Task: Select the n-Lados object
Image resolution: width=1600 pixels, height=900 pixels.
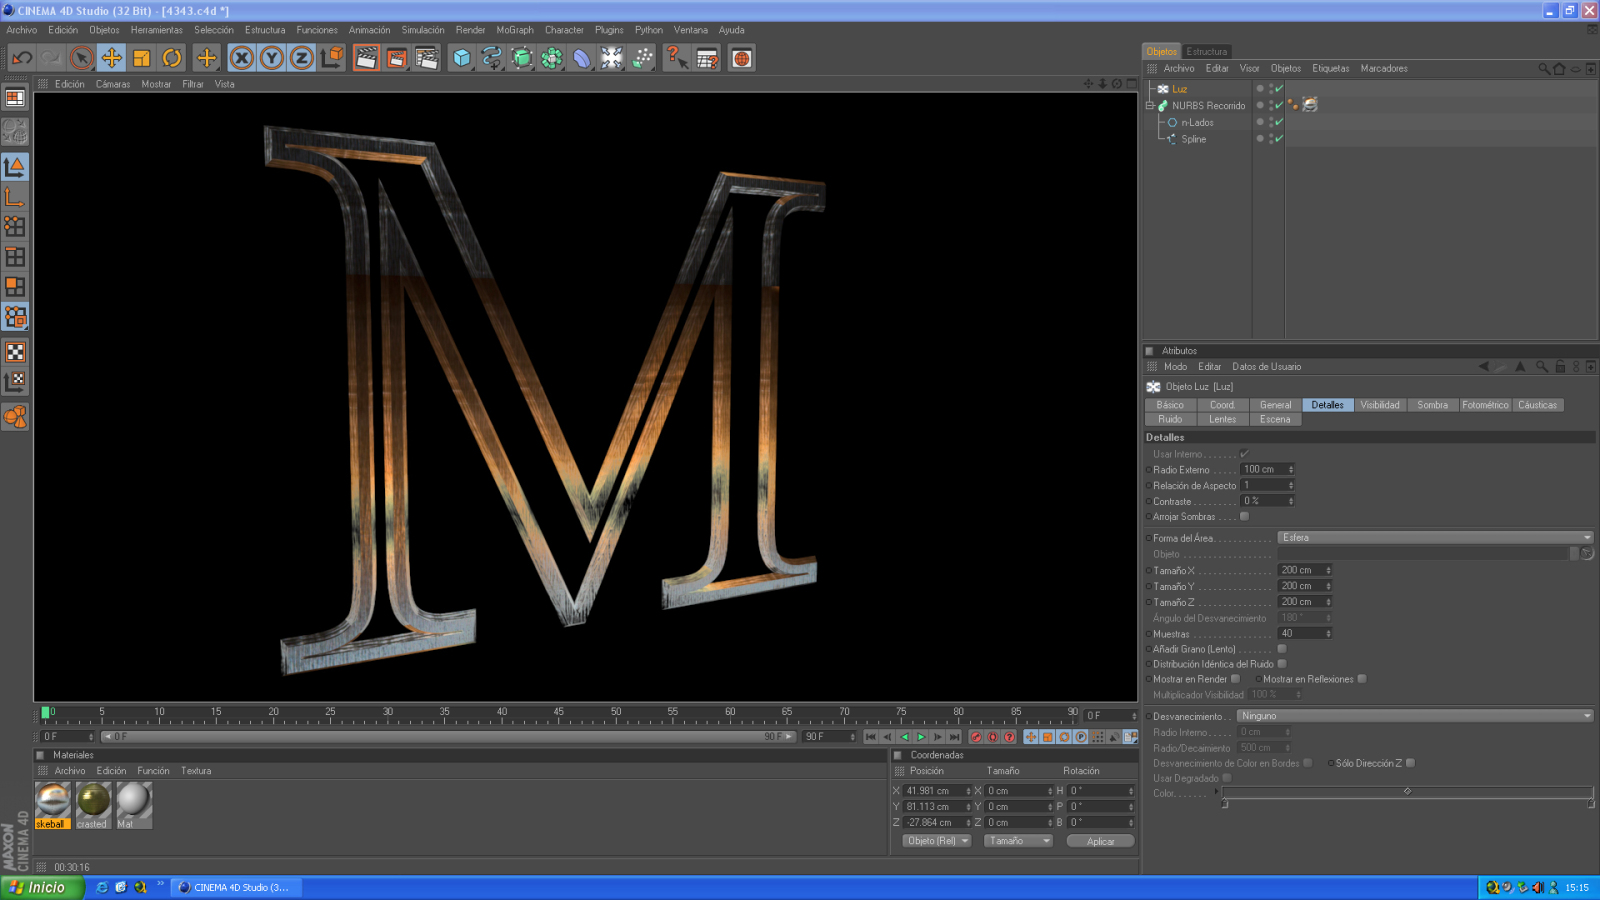Action: pos(1197,123)
